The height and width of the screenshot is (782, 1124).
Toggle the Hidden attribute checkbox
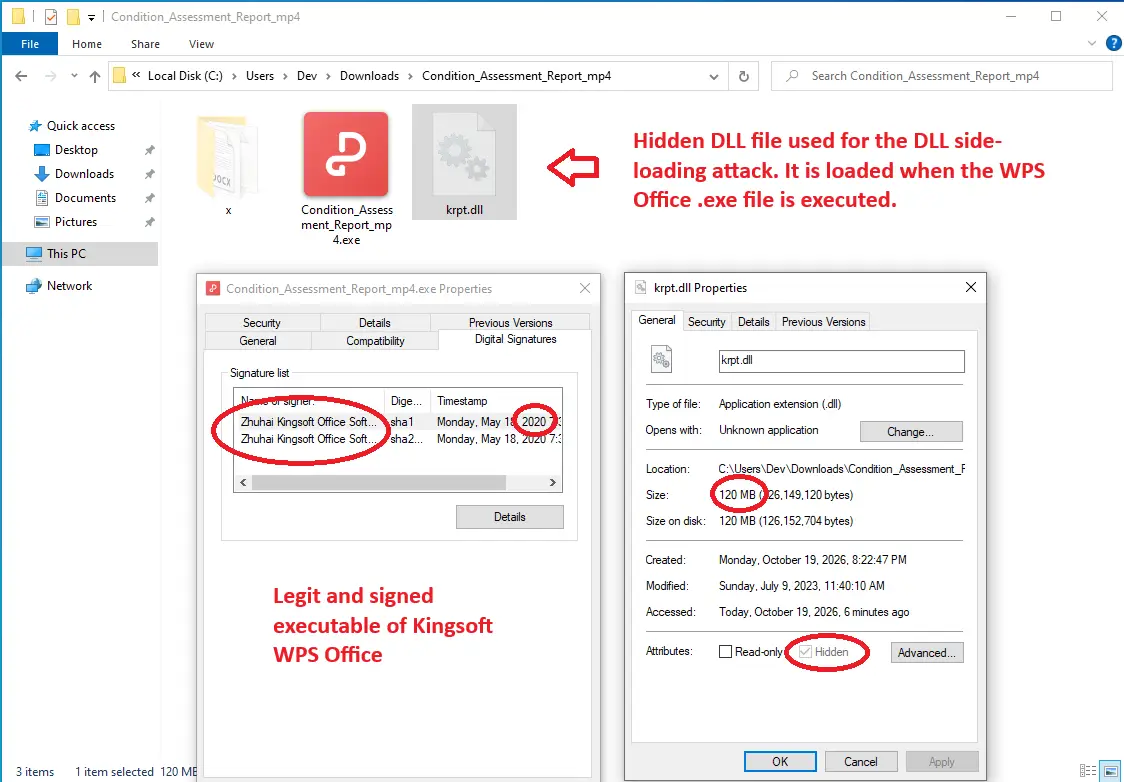tap(805, 652)
